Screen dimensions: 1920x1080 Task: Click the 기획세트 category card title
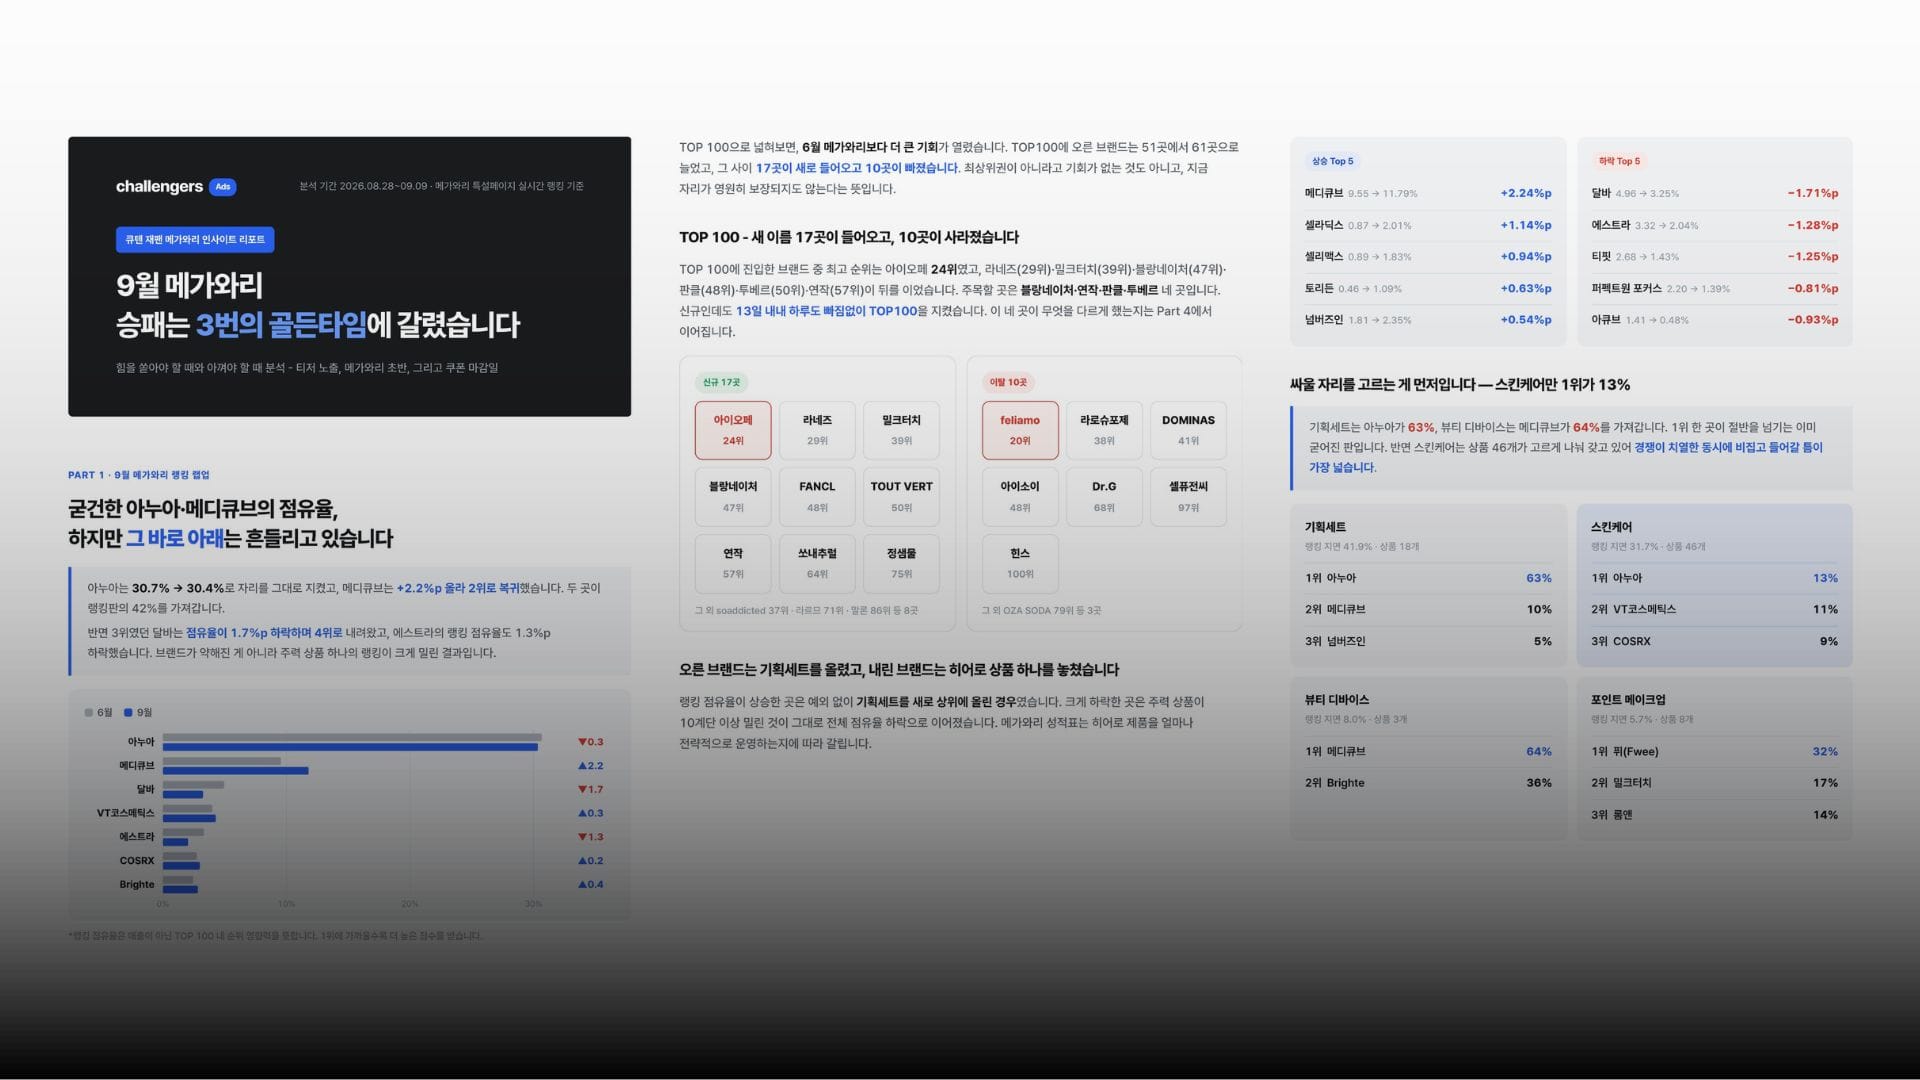click(x=1325, y=527)
